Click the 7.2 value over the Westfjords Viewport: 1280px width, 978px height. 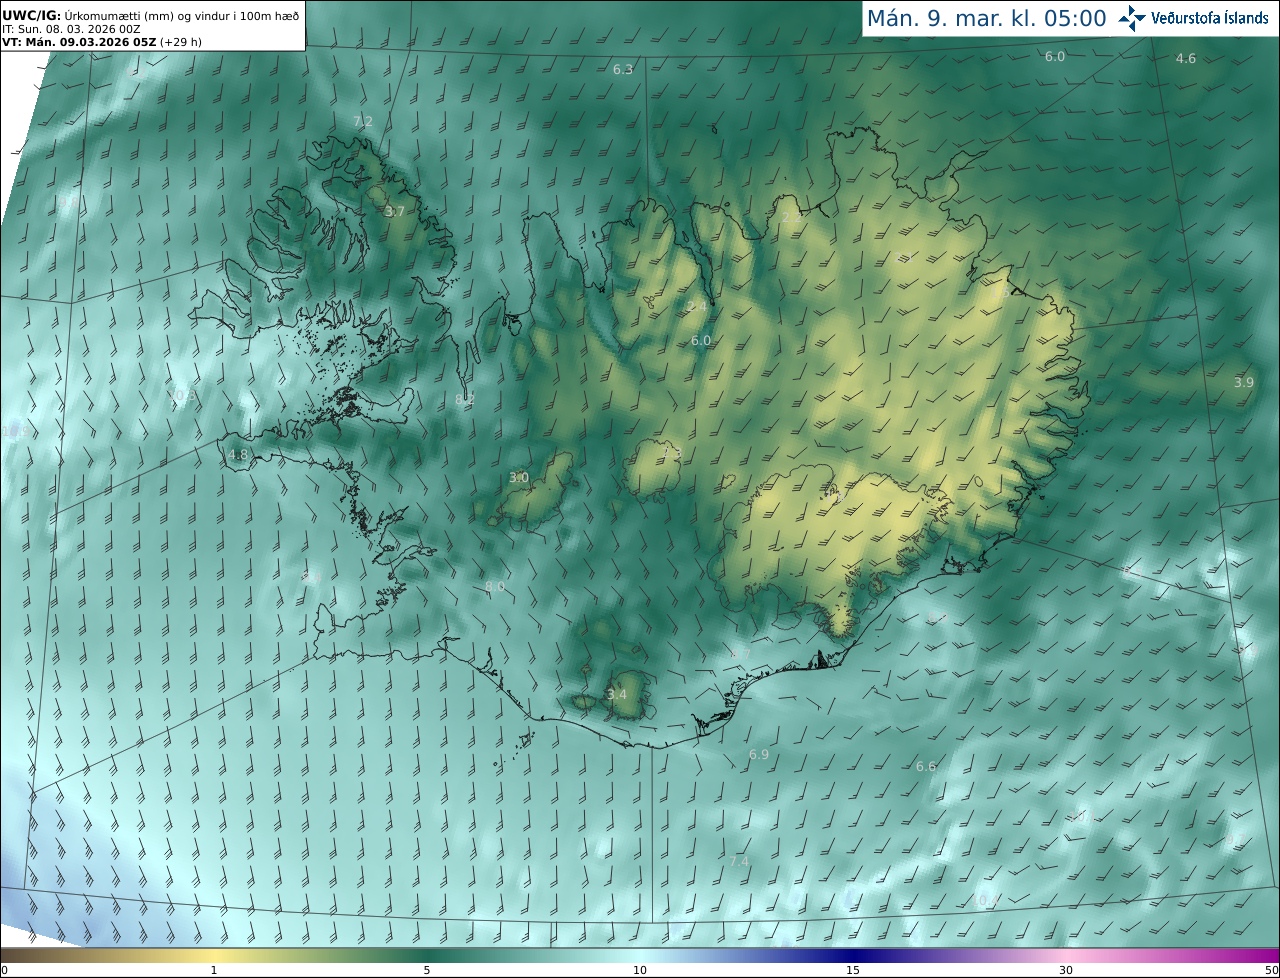[x=362, y=121]
